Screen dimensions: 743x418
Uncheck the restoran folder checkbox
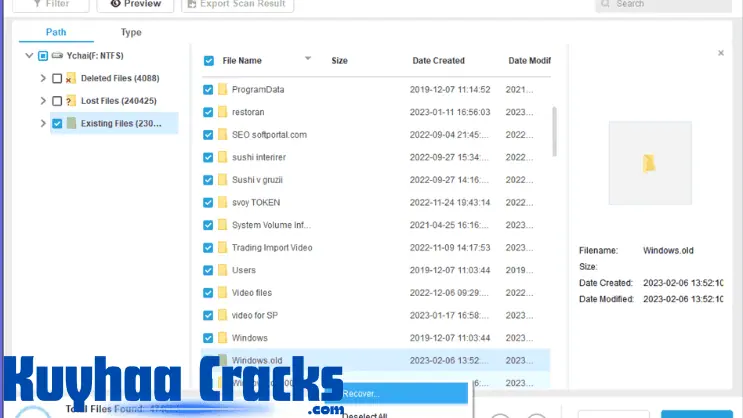pos(208,113)
